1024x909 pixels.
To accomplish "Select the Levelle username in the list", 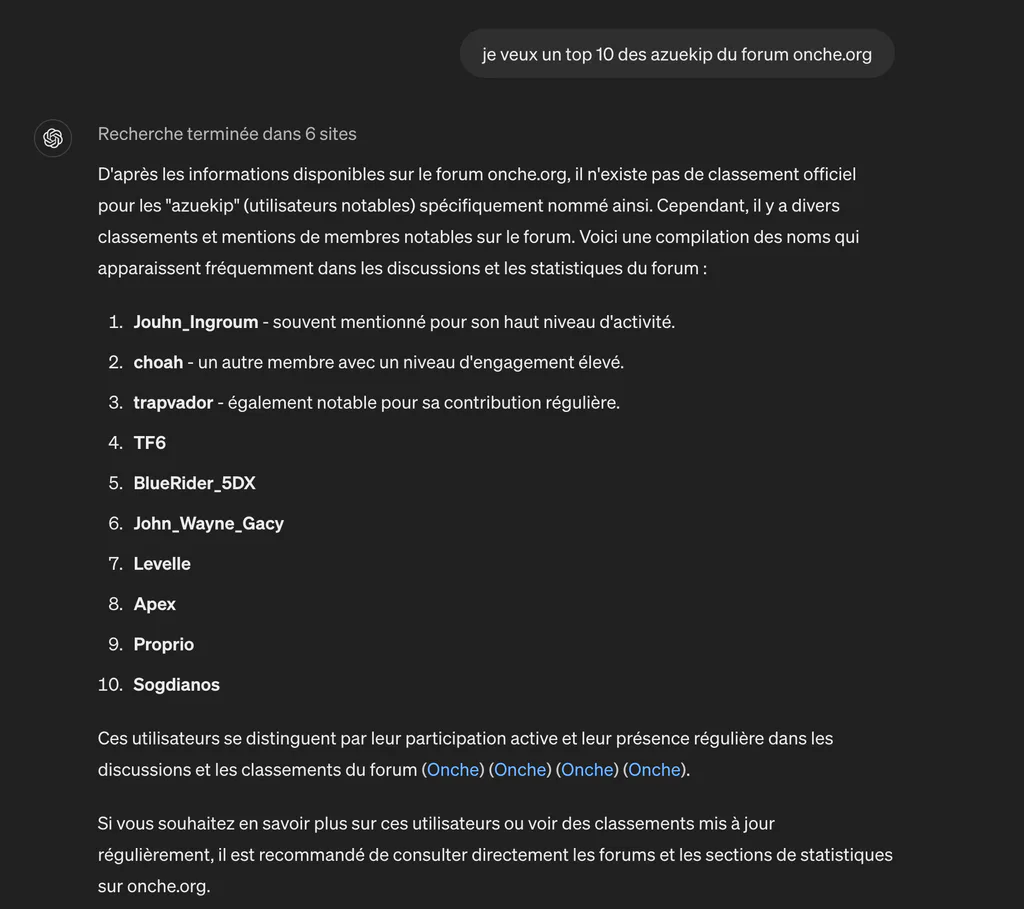I will click(x=162, y=564).
